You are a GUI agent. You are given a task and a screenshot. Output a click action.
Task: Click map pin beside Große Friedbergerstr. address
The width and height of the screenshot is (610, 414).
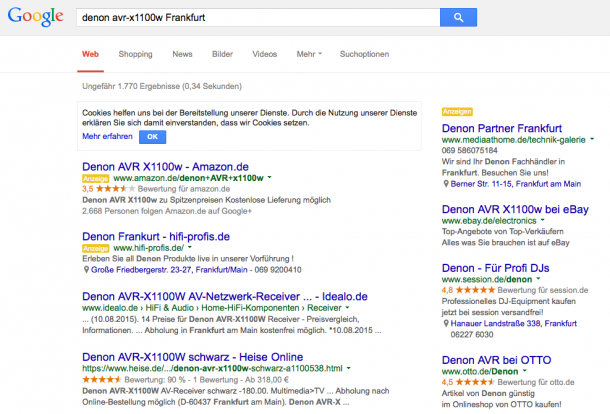(x=86, y=270)
